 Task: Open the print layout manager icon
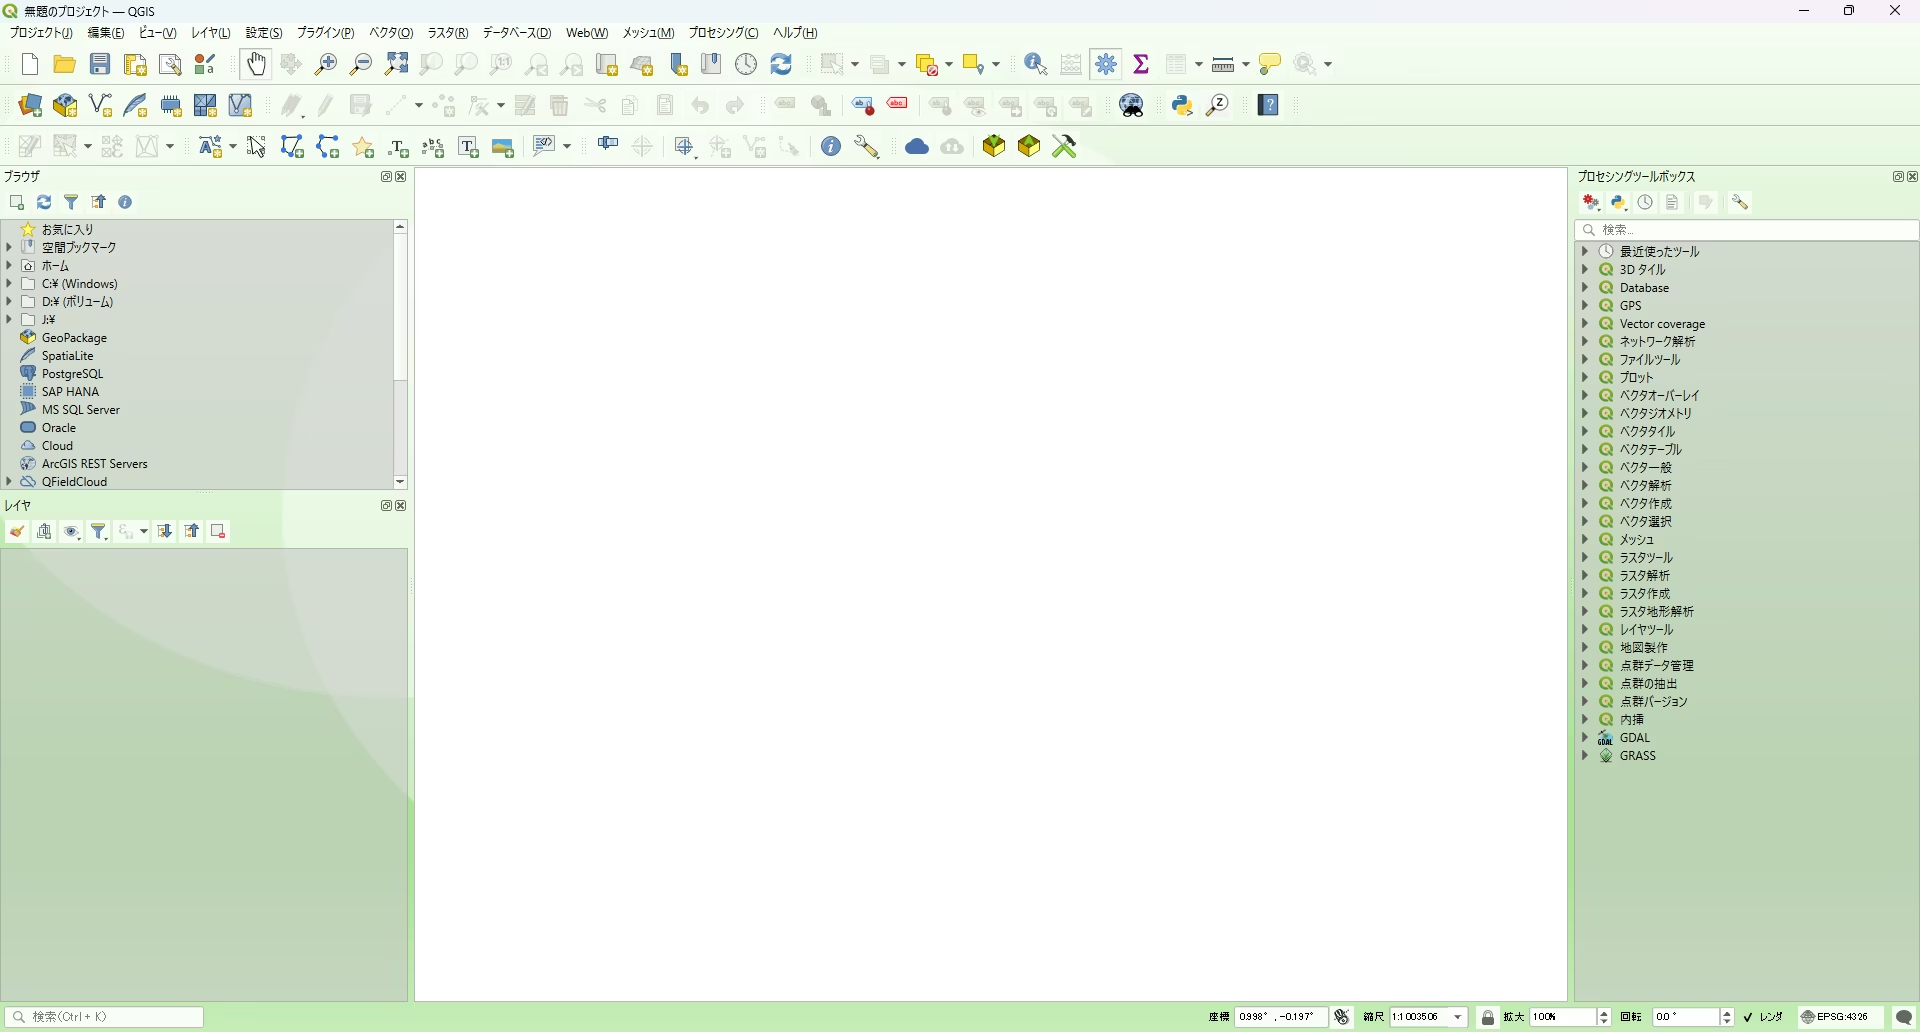(171, 65)
